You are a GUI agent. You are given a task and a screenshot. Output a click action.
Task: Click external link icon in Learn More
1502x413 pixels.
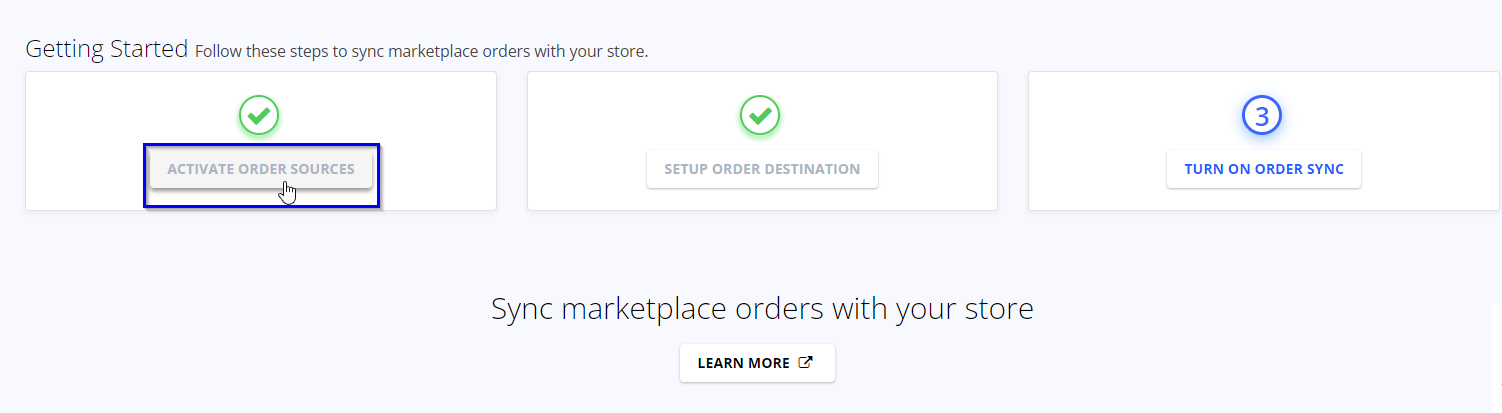click(x=806, y=363)
